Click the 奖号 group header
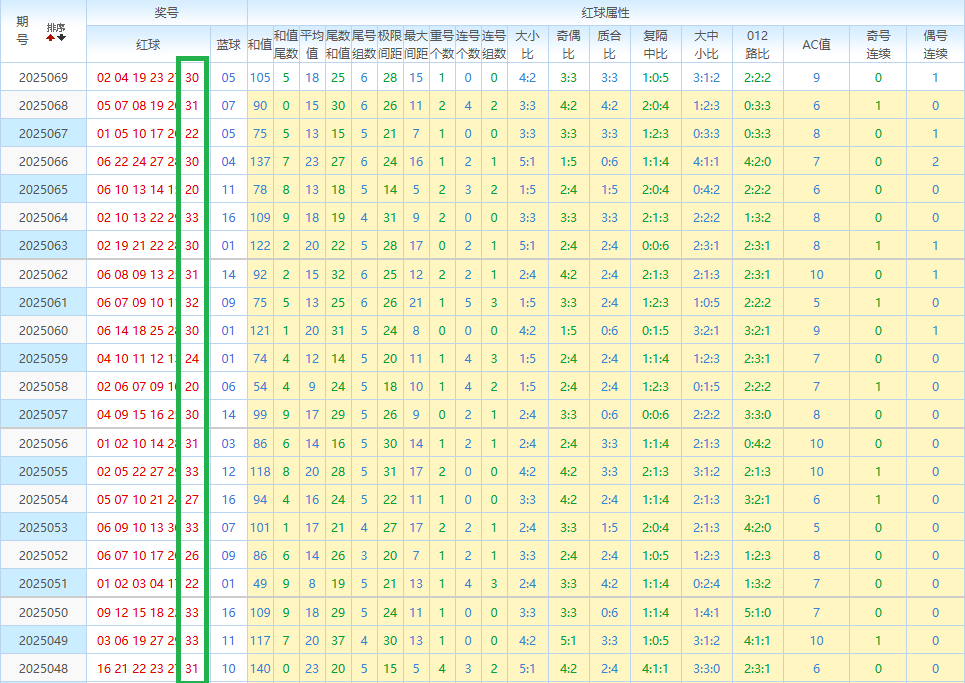Image resolution: width=965 pixels, height=683 pixels. click(x=167, y=13)
